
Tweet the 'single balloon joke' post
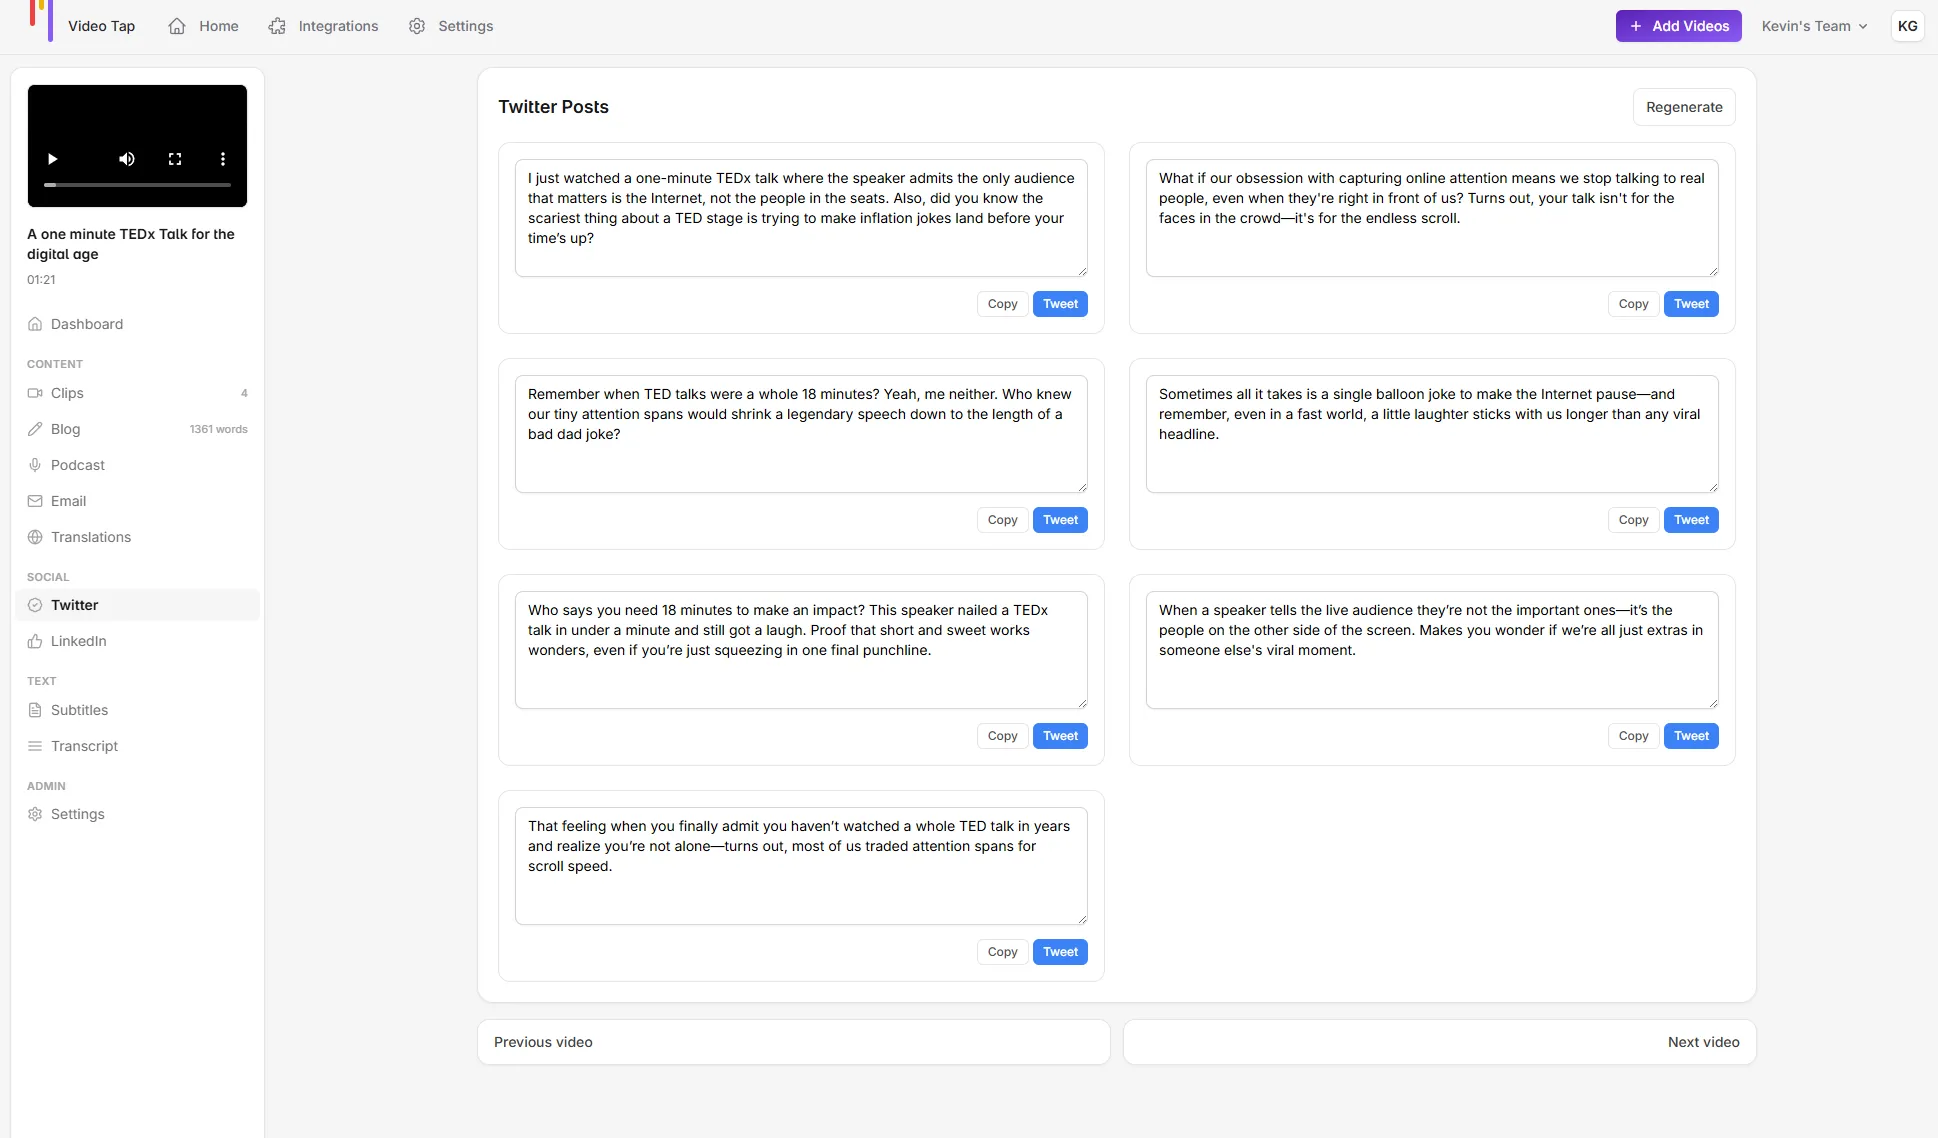click(1691, 520)
